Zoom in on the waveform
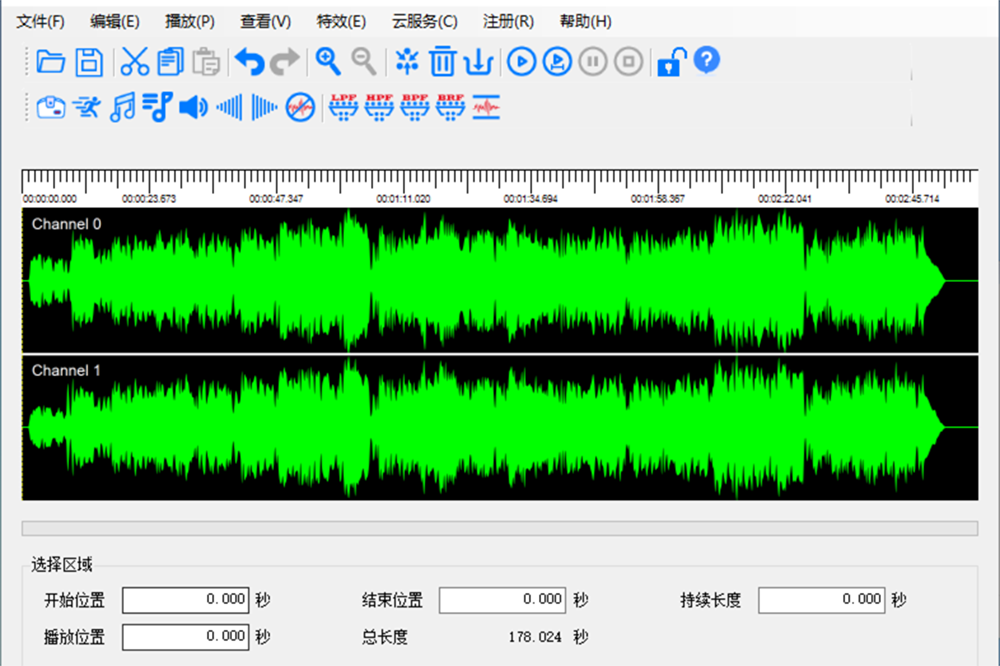 (x=328, y=62)
